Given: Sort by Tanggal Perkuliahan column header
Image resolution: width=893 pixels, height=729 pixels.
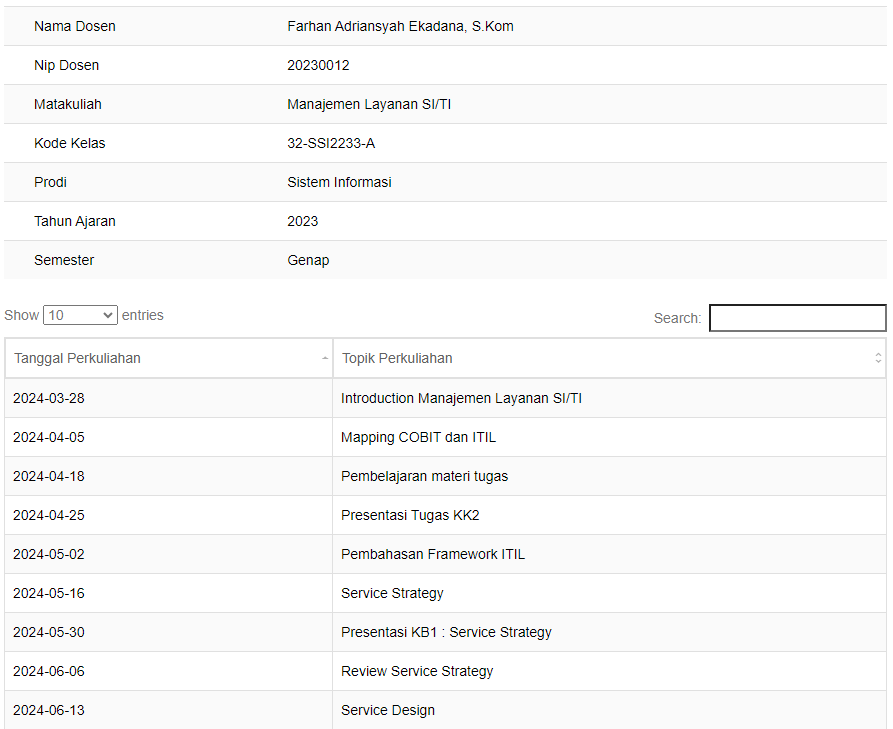Looking at the screenshot, I should [169, 358].
